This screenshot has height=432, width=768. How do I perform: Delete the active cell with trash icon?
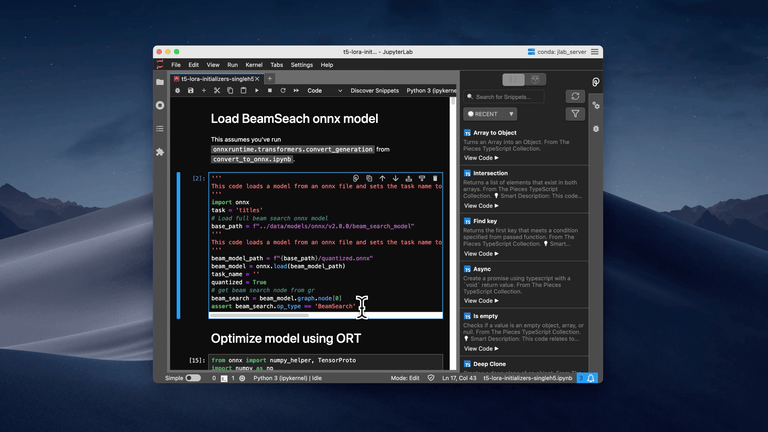pos(435,178)
